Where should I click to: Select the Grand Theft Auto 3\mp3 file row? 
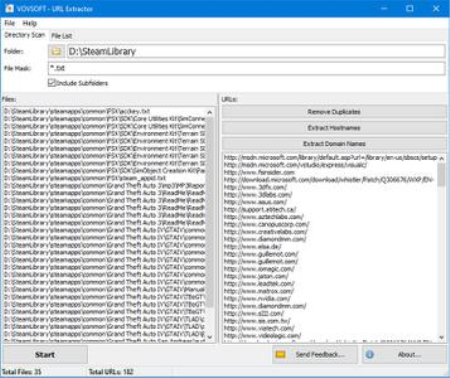[x=105, y=185]
